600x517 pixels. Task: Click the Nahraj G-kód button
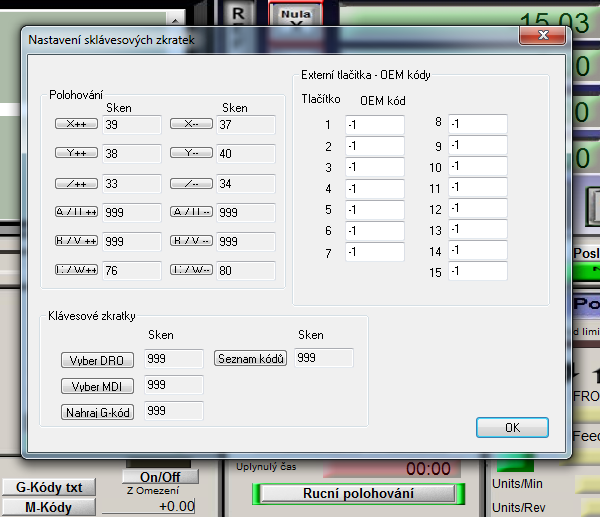[98, 411]
